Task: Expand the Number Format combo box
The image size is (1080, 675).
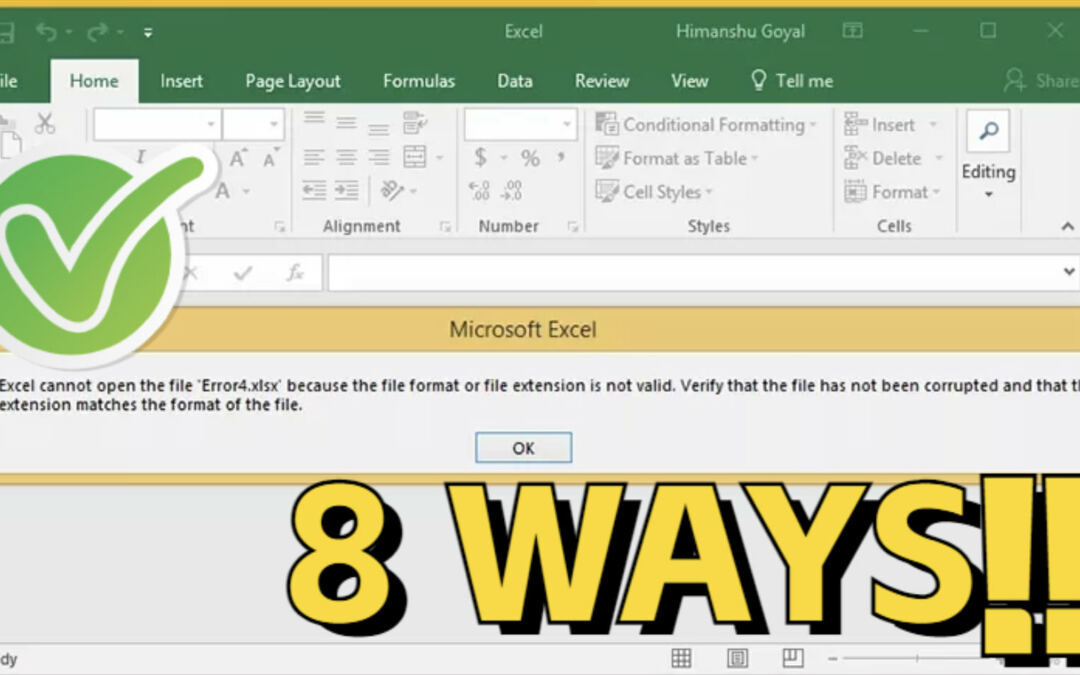Action: coord(567,125)
